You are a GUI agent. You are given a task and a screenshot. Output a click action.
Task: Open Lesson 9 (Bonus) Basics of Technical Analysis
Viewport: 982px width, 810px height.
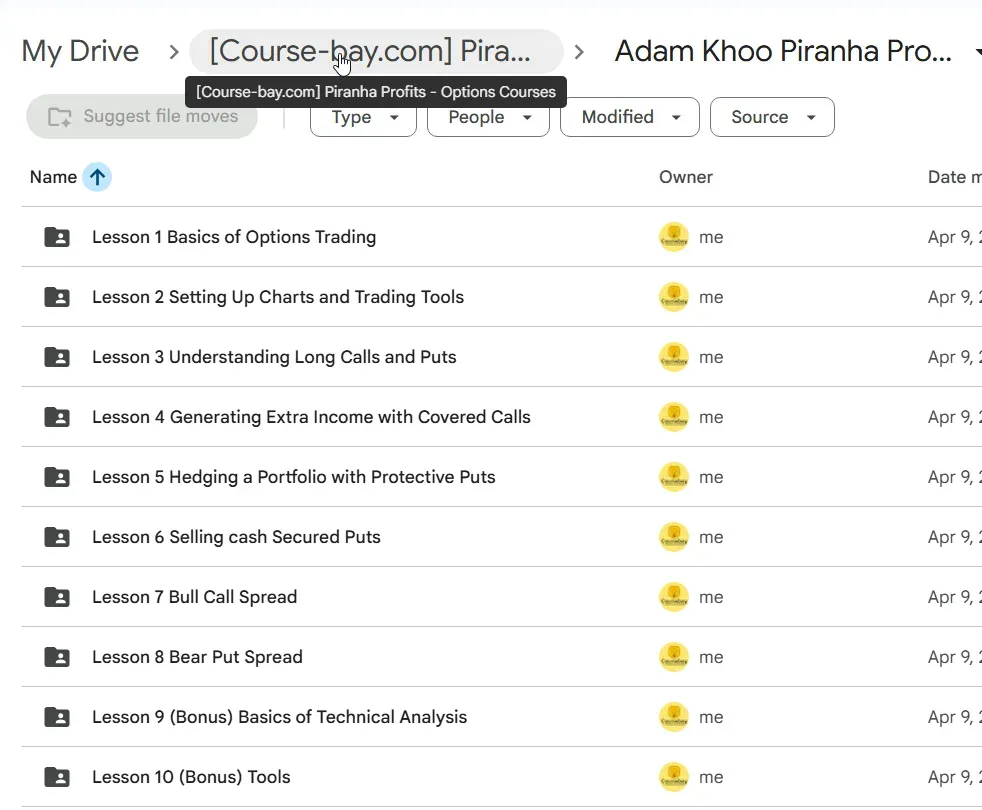tap(280, 717)
